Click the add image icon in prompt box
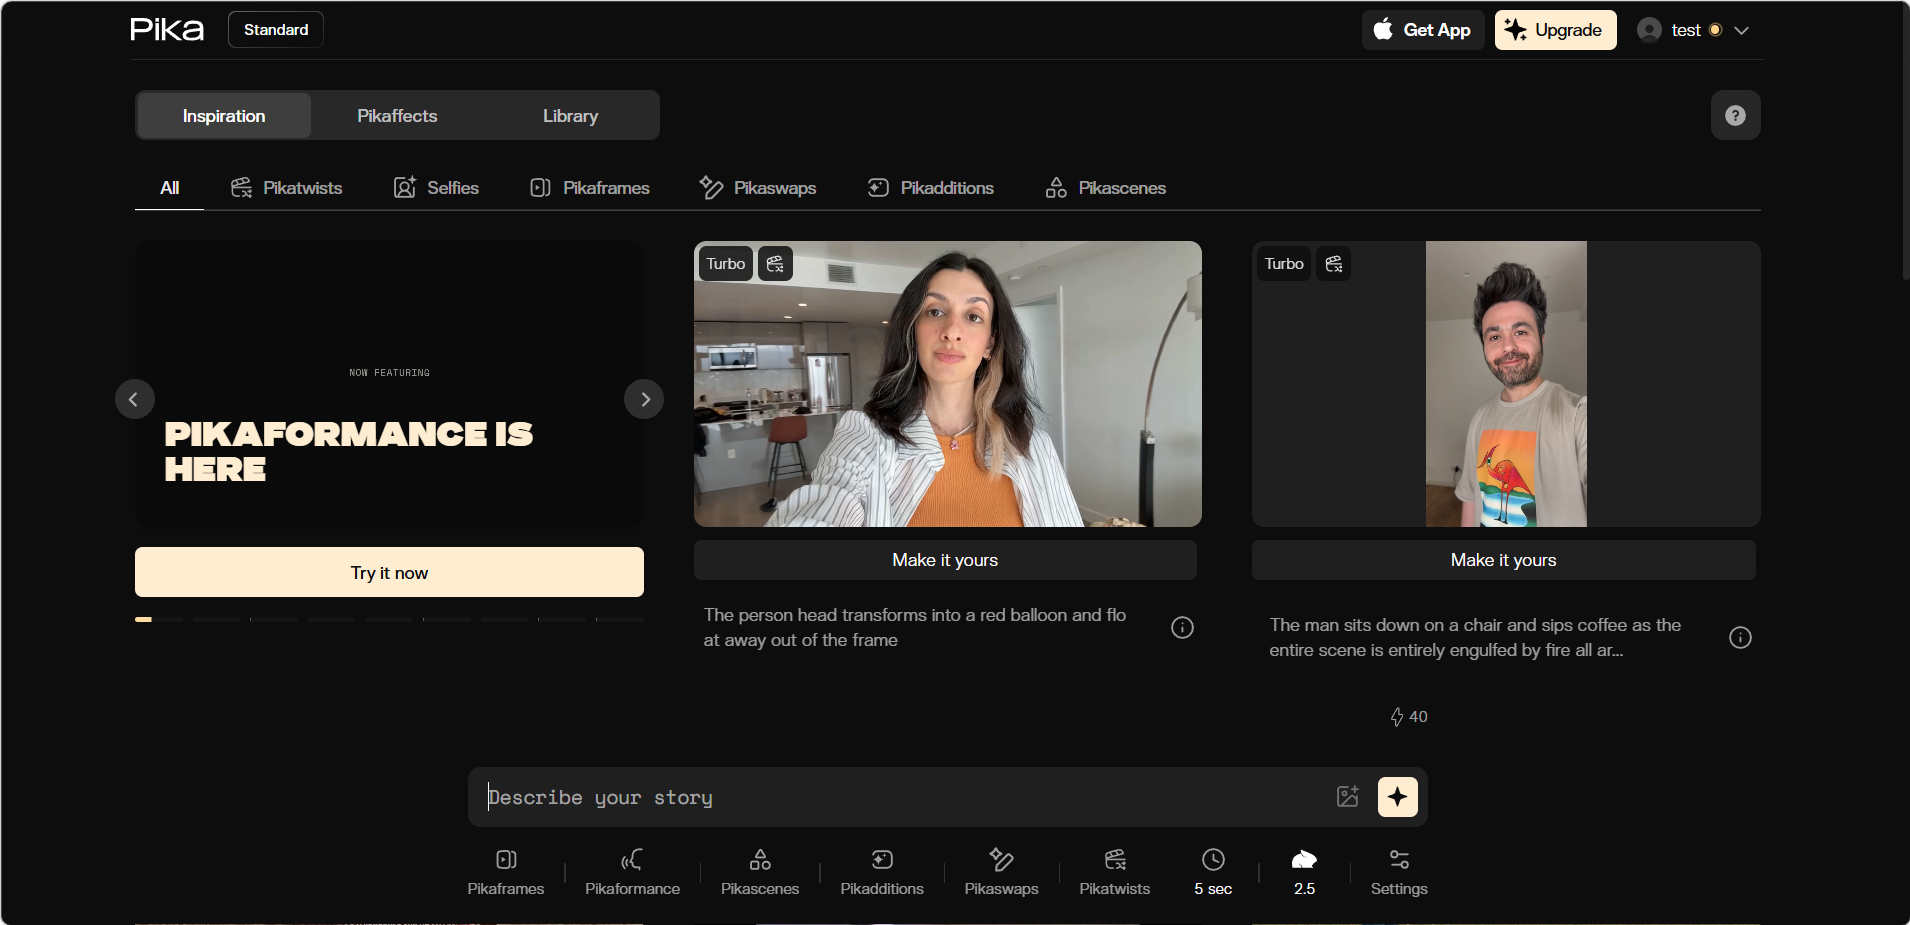This screenshot has width=1910, height=925. 1347,797
